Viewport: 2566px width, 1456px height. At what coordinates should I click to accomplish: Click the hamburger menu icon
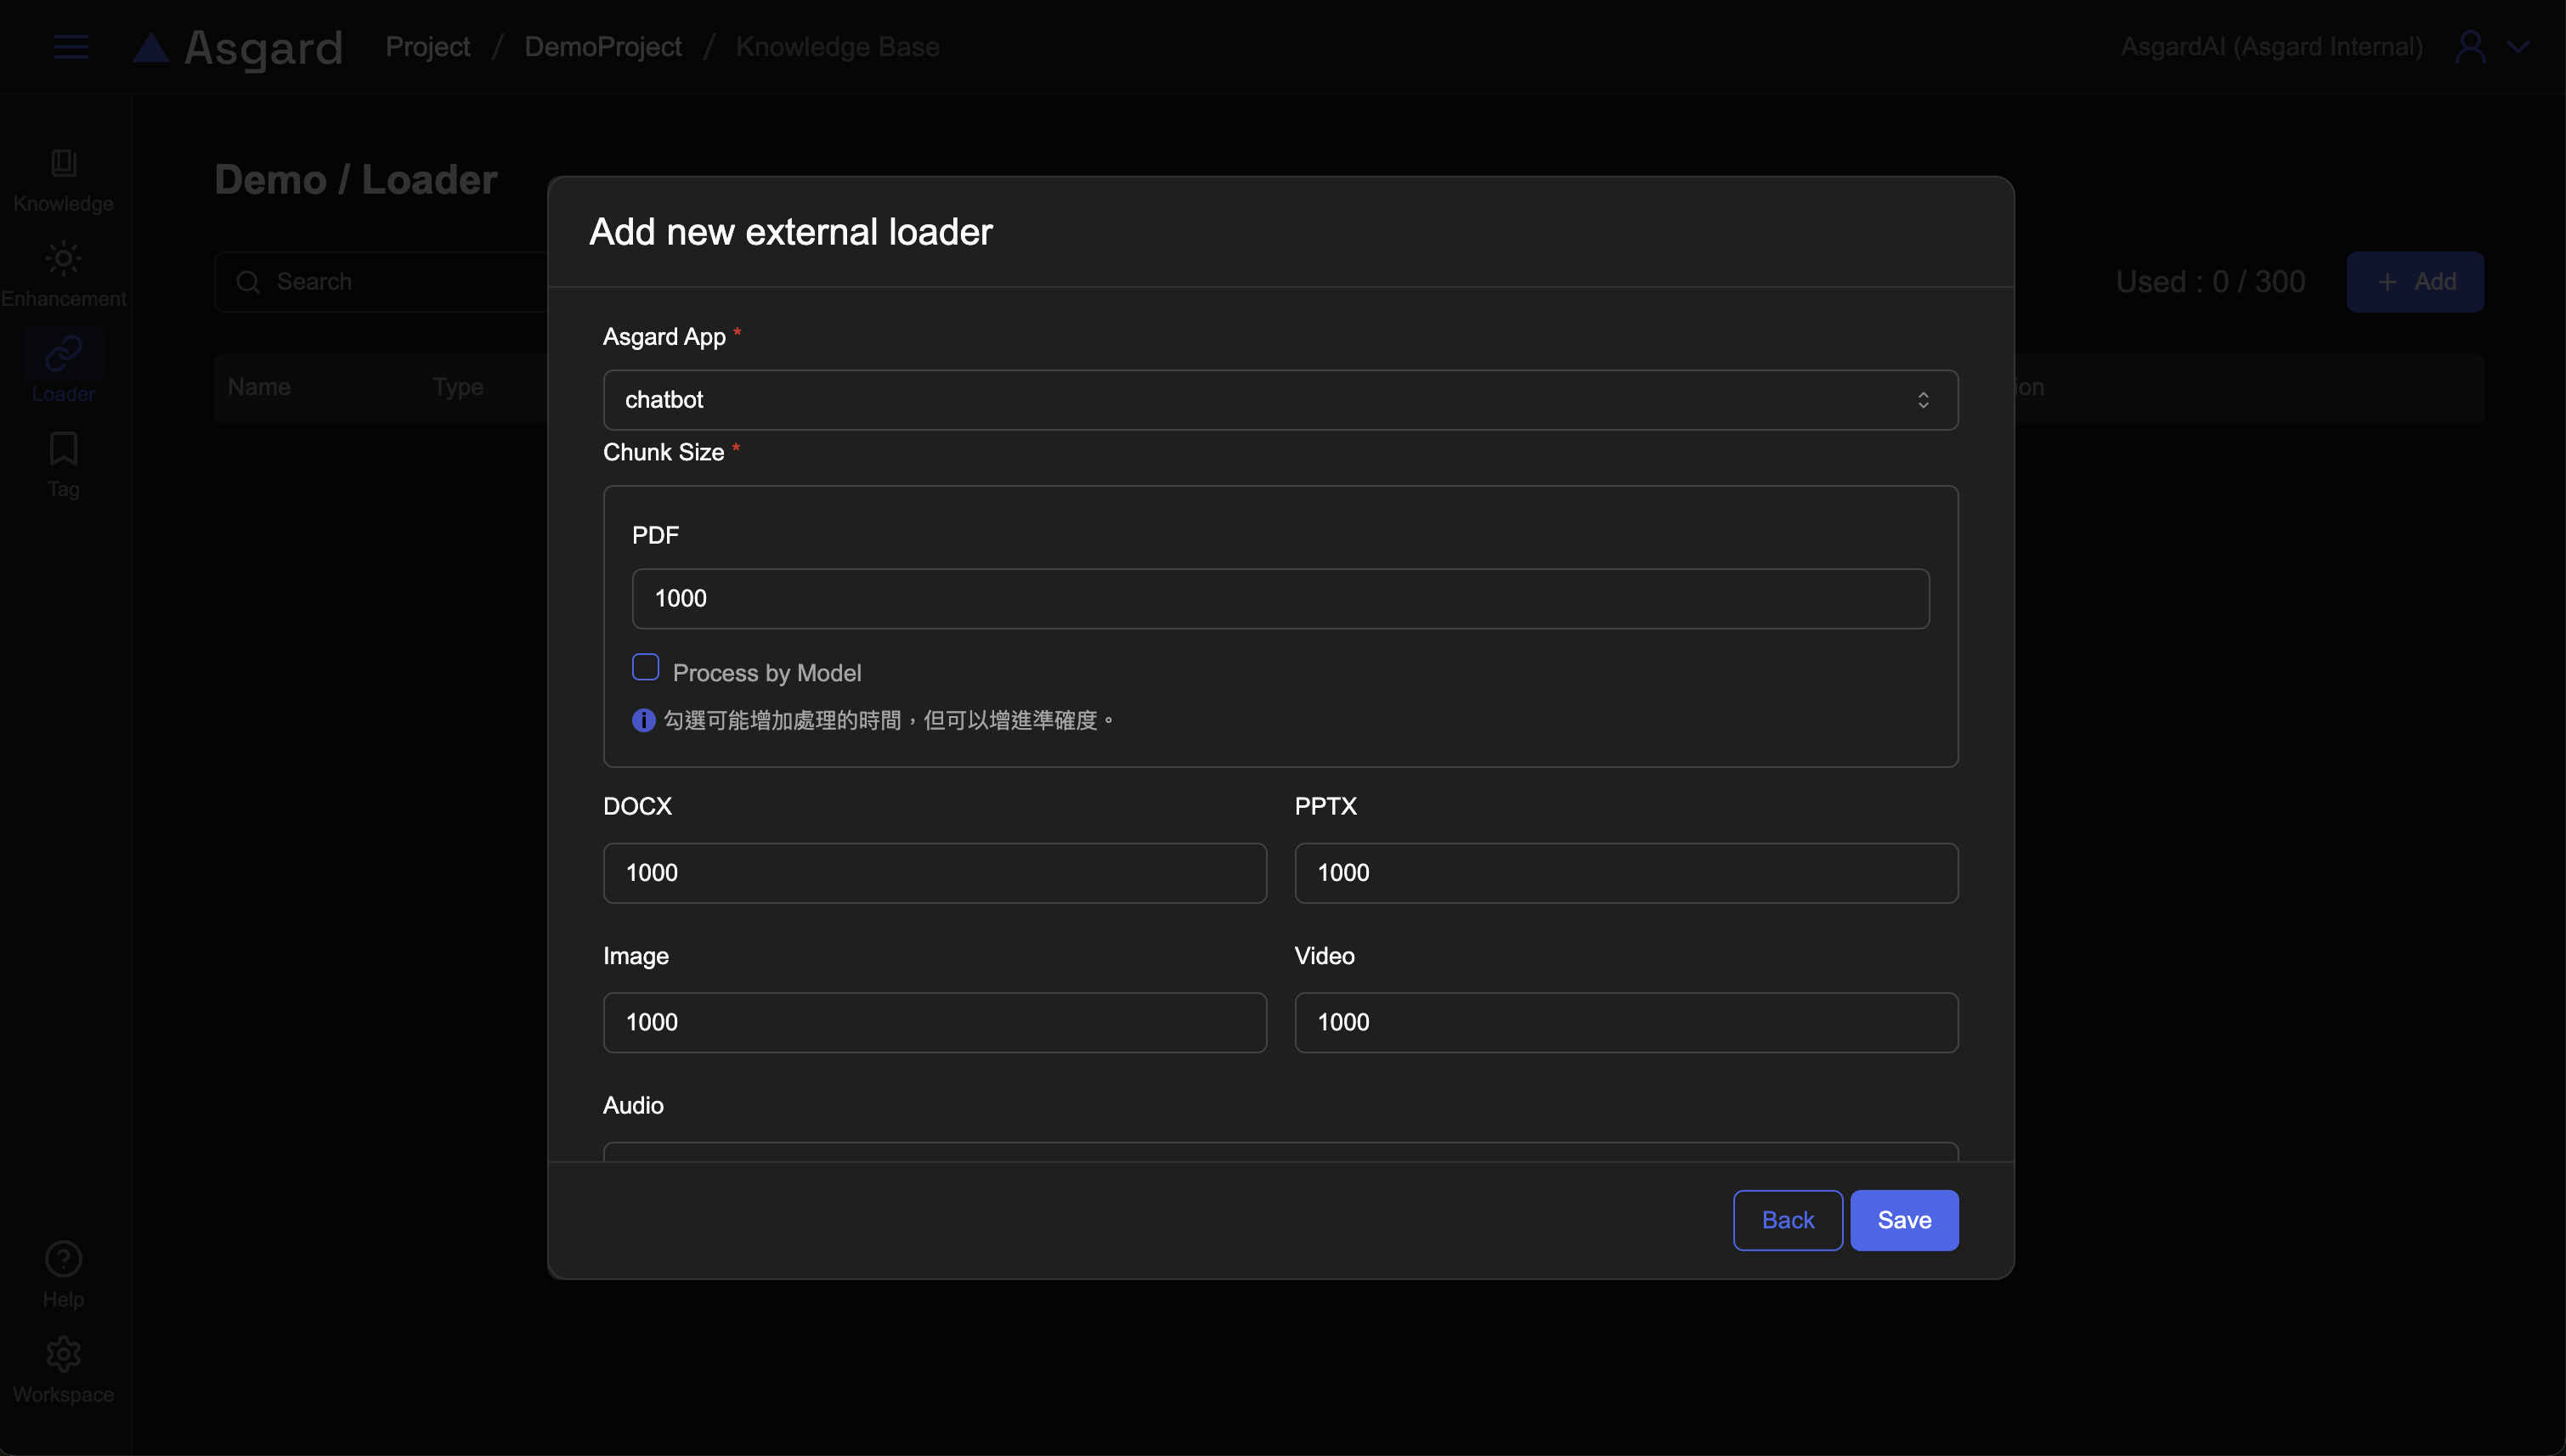pyautogui.click(x=70, y=47)
